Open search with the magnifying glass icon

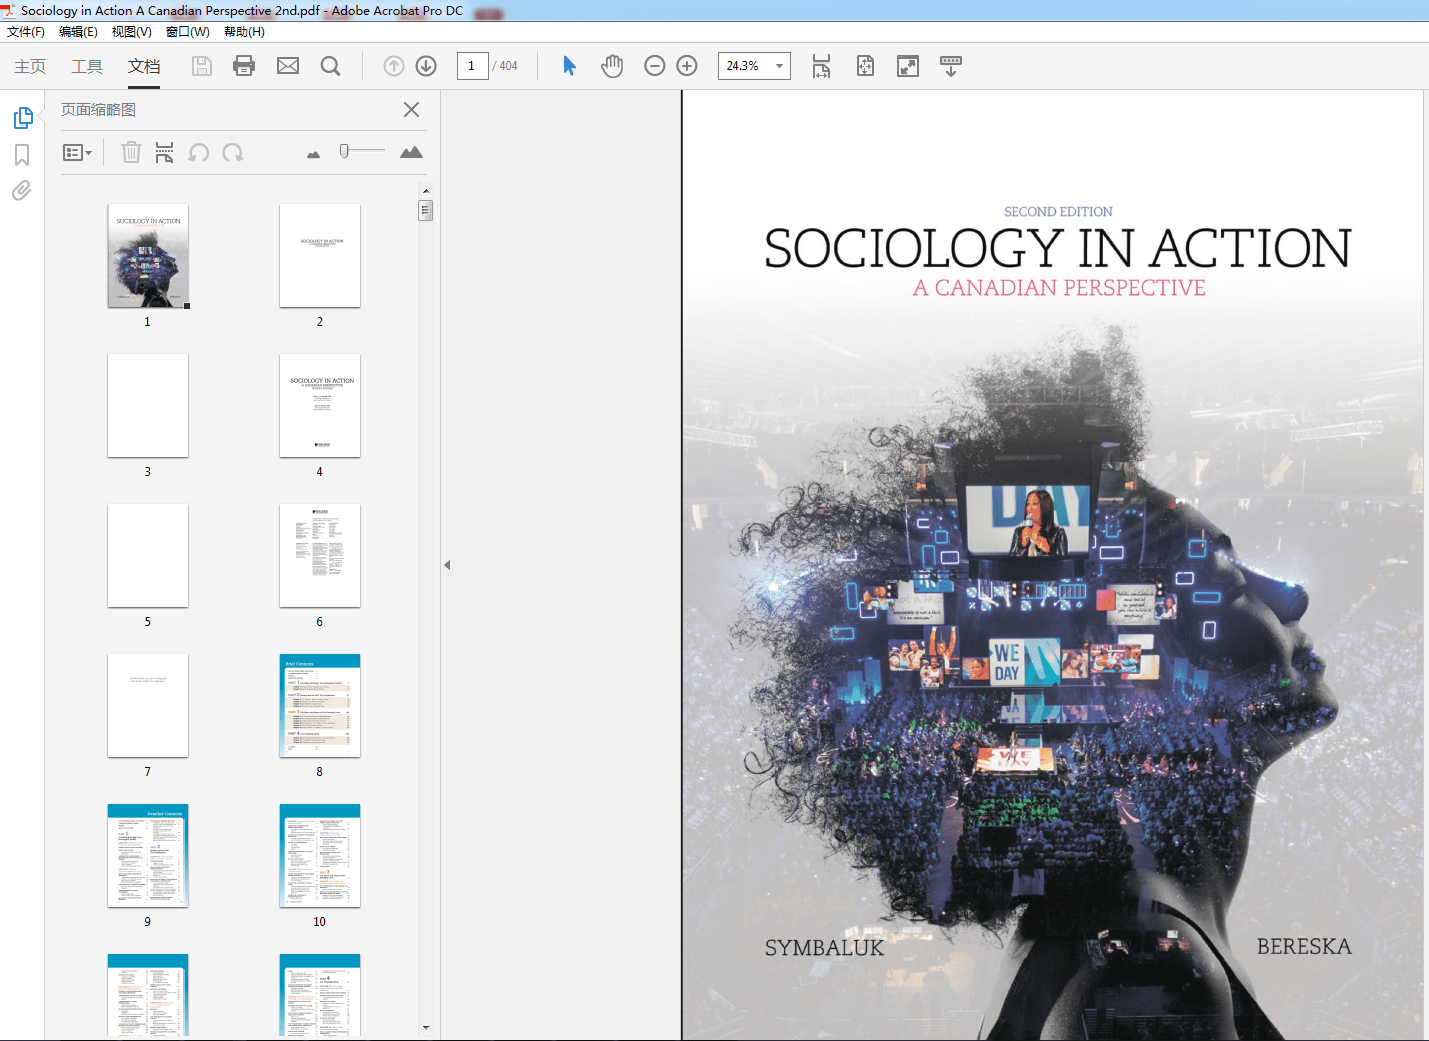click(331, 66)
